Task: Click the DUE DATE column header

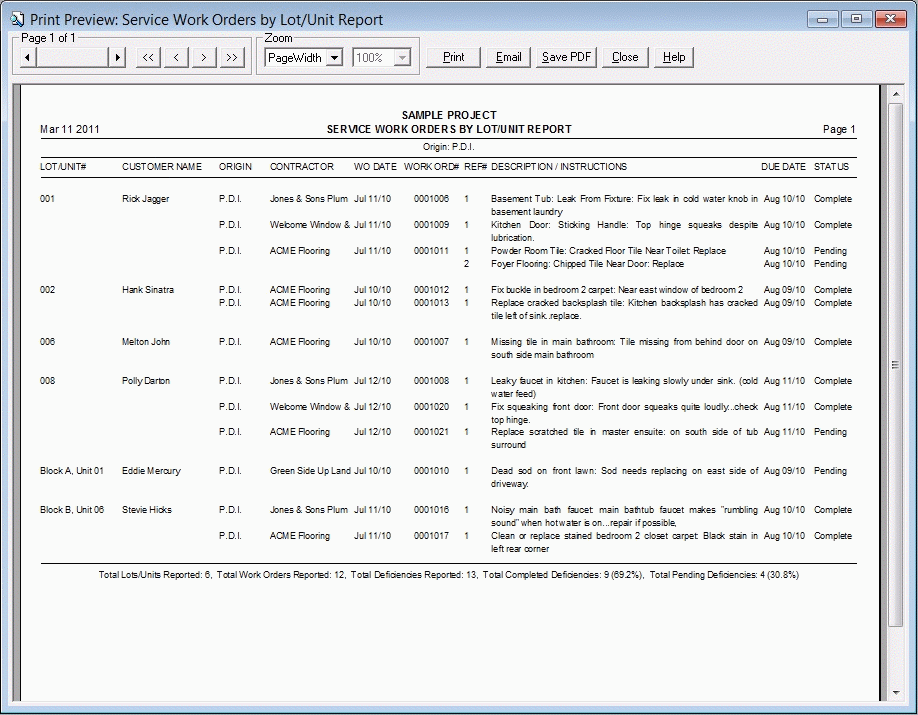Action: coord(783,167)
